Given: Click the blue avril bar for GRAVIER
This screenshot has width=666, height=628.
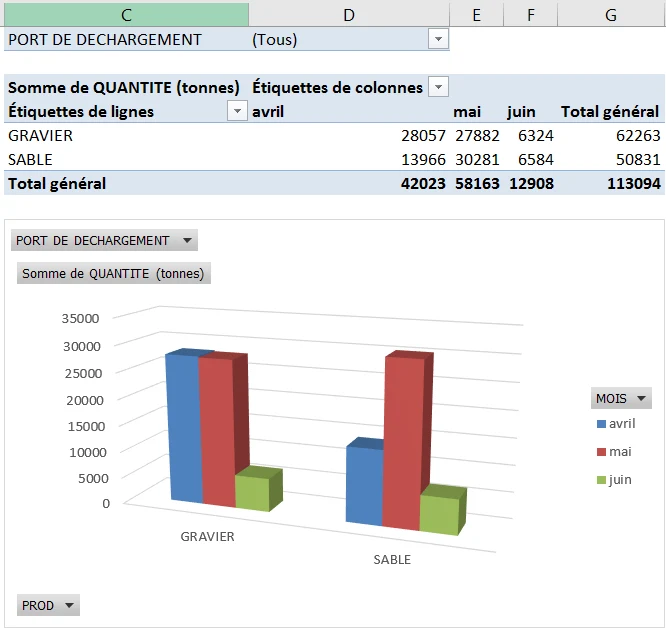Looking at the screenshot, I should pos(183,427).
